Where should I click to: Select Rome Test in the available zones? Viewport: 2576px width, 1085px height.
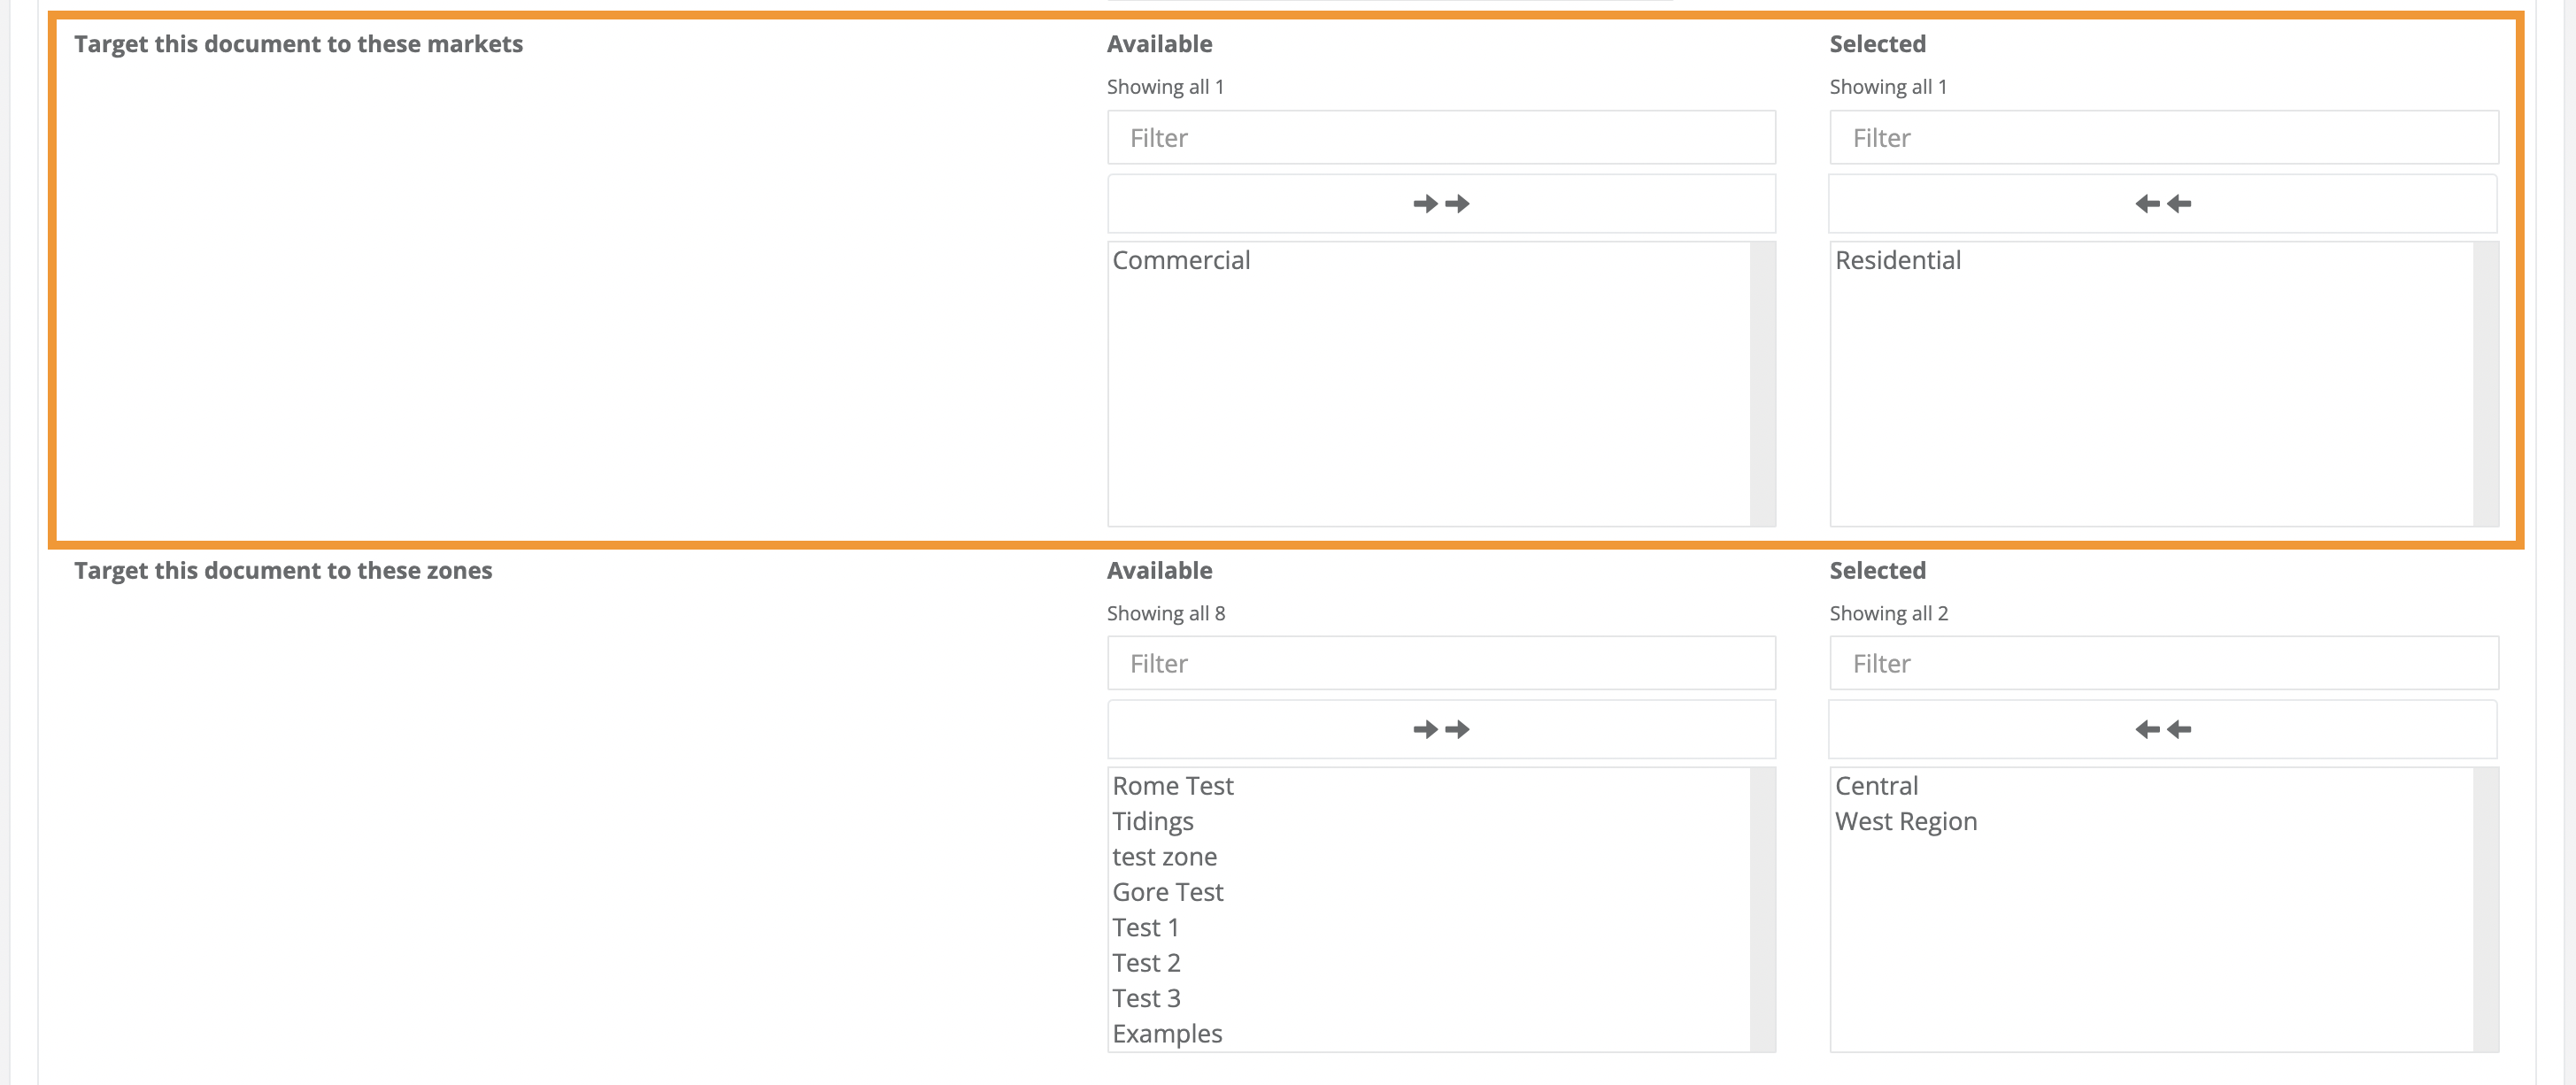(1172, 786)
